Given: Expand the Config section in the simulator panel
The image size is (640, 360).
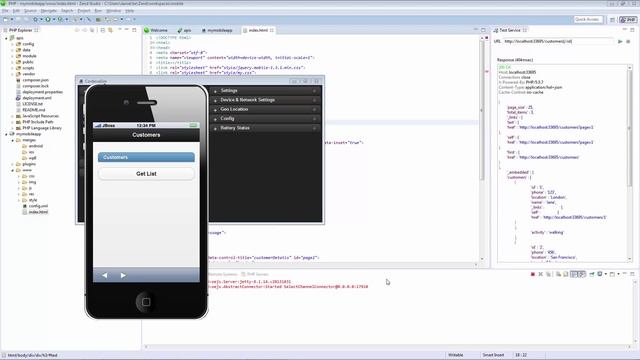Looking at the screenshot, I should (x=264, y=119).
